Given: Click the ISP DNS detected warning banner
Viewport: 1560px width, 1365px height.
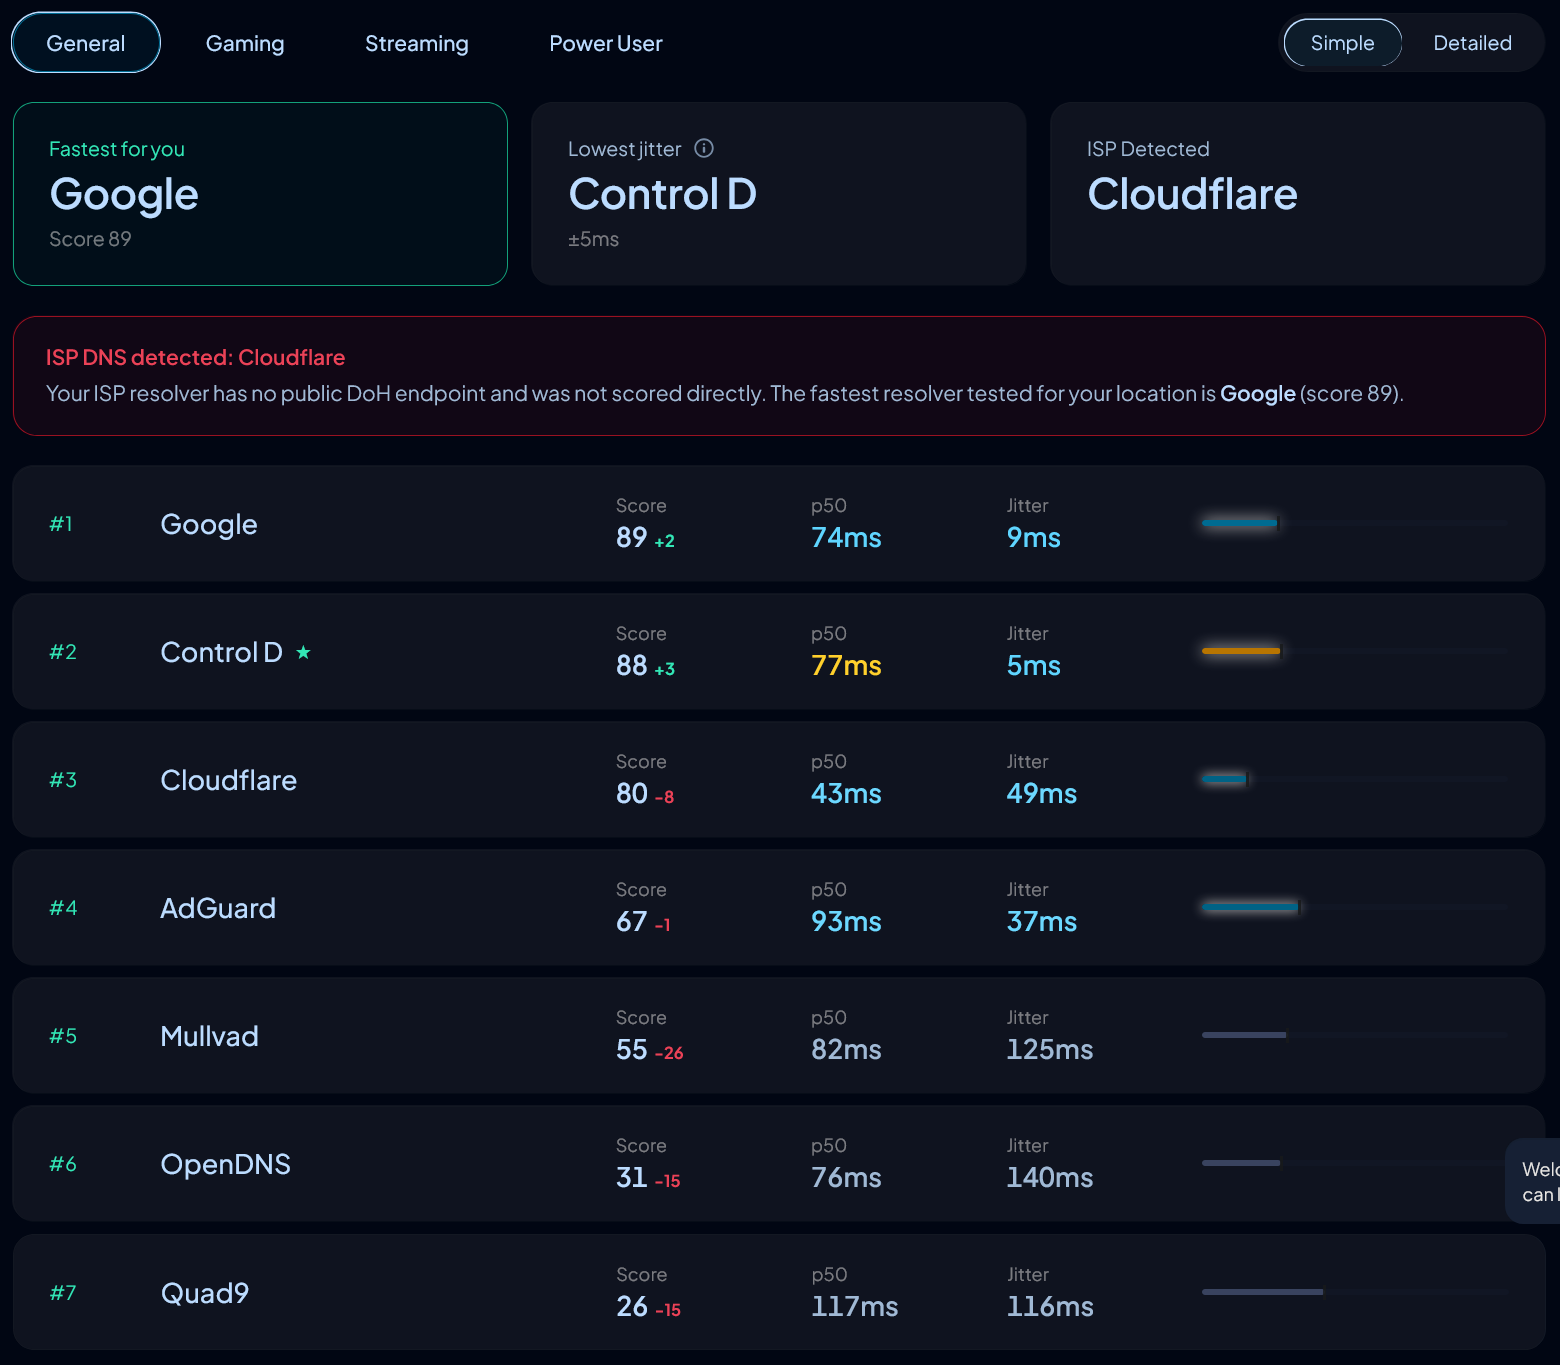Looking at the screenshot, I should (779, 376).
